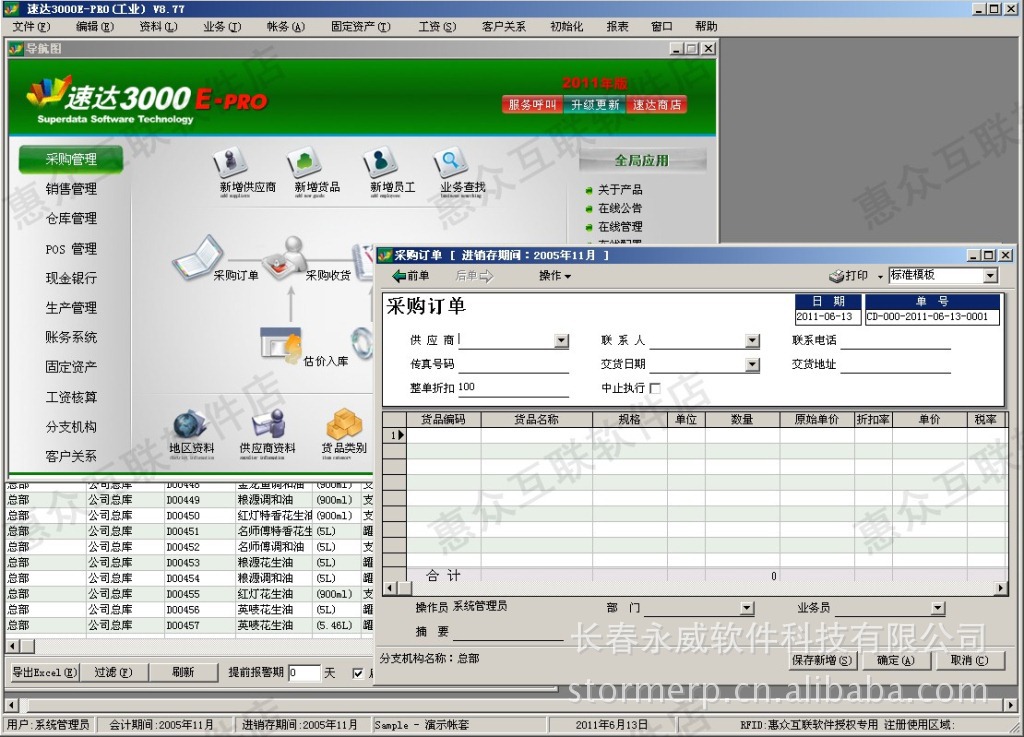This screenshot has height=737, width=1024.
Task: Confirm the order with 确定(A)
Action: (895, 661)
